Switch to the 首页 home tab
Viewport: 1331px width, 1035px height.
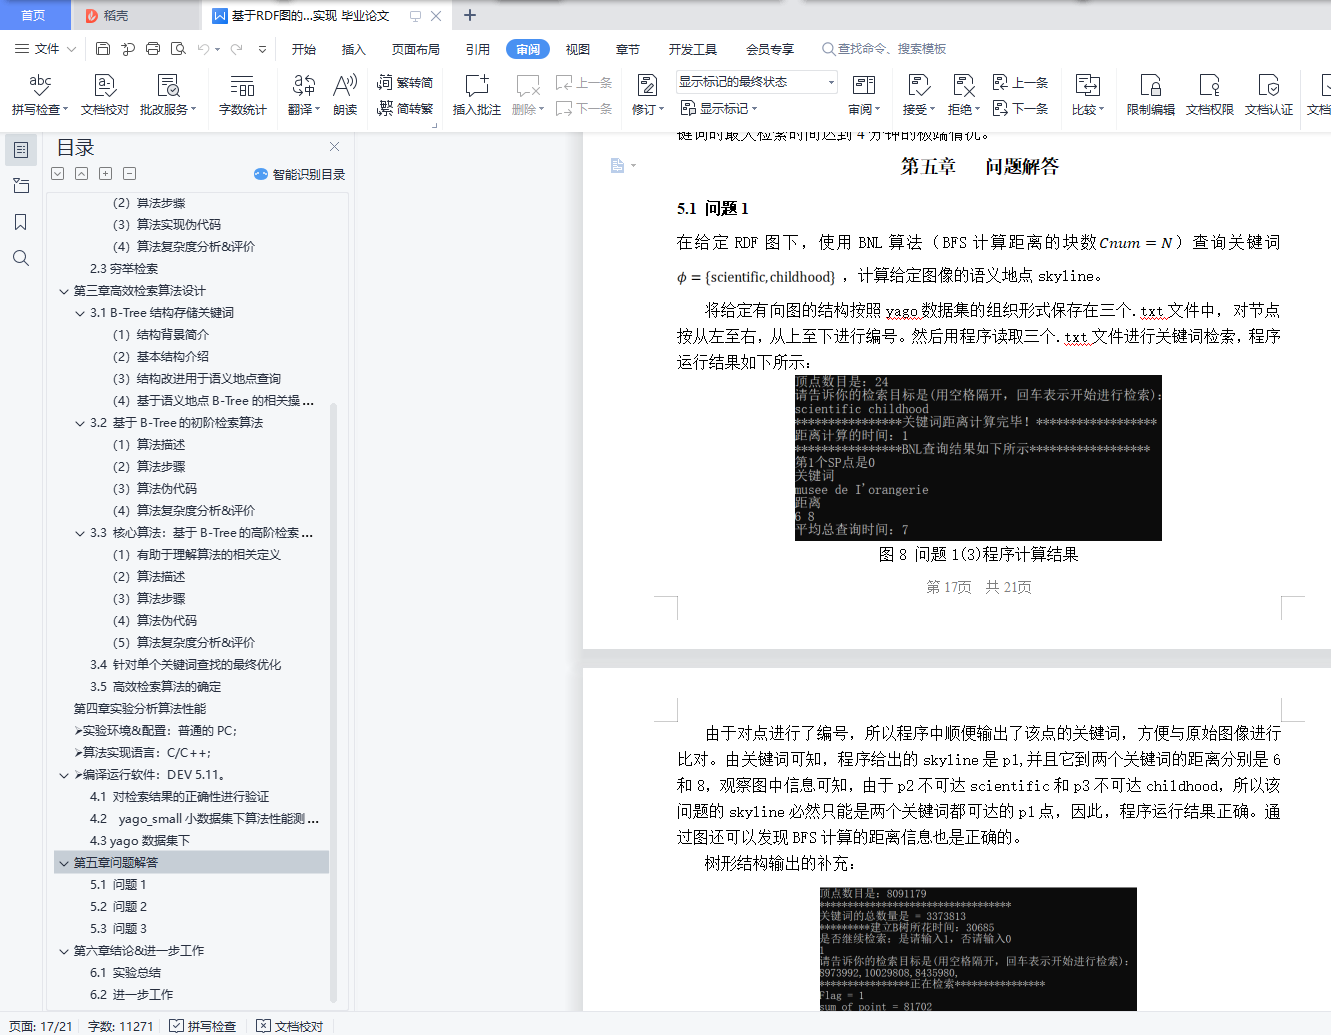pos(34,15)
